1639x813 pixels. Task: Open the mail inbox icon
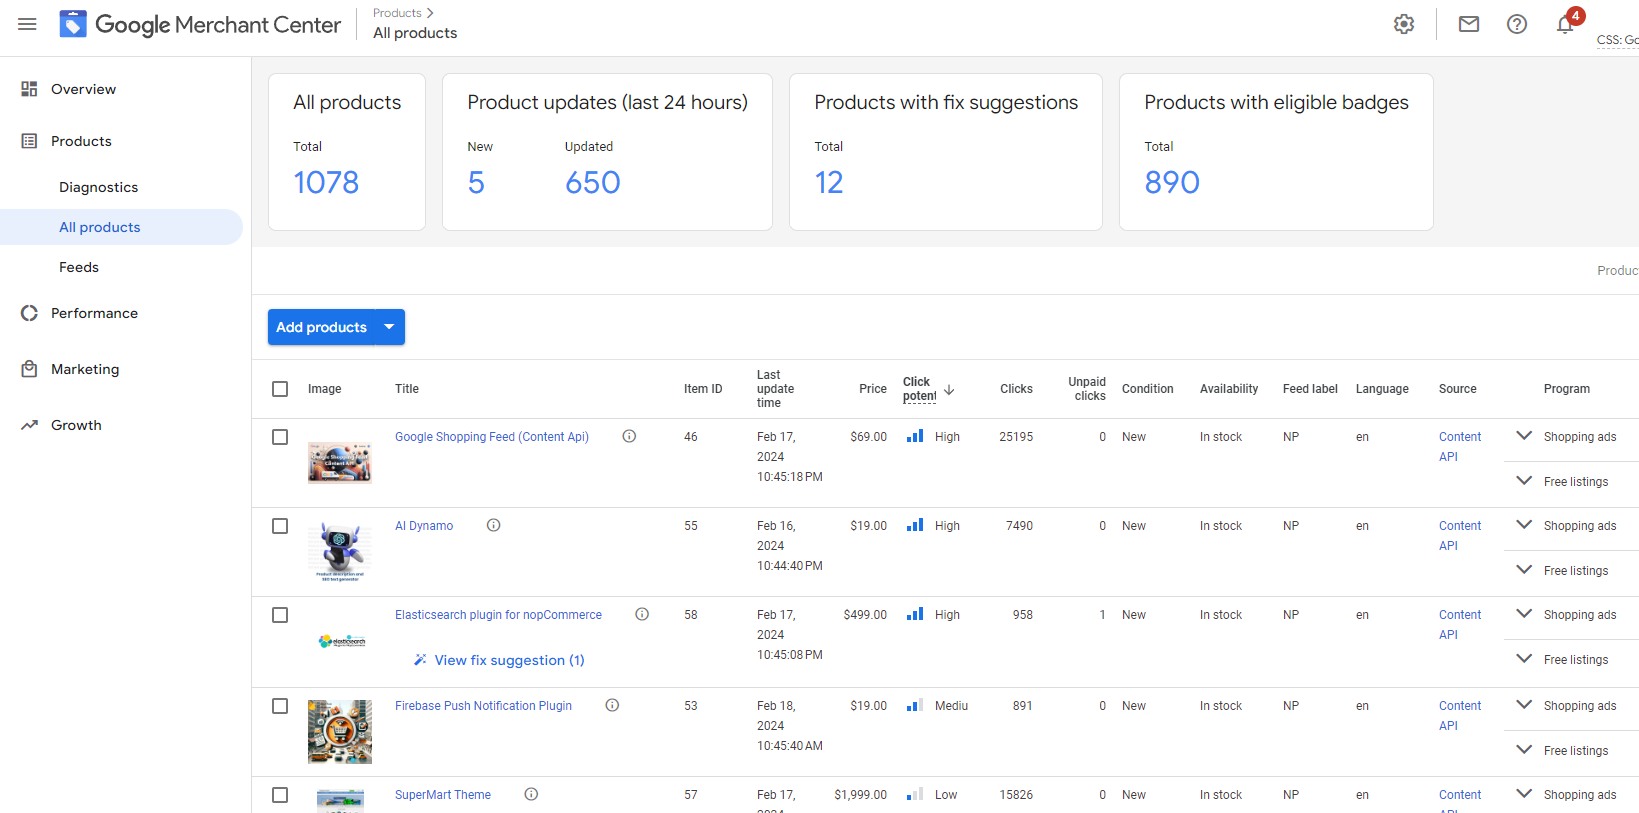[1469, 24]
